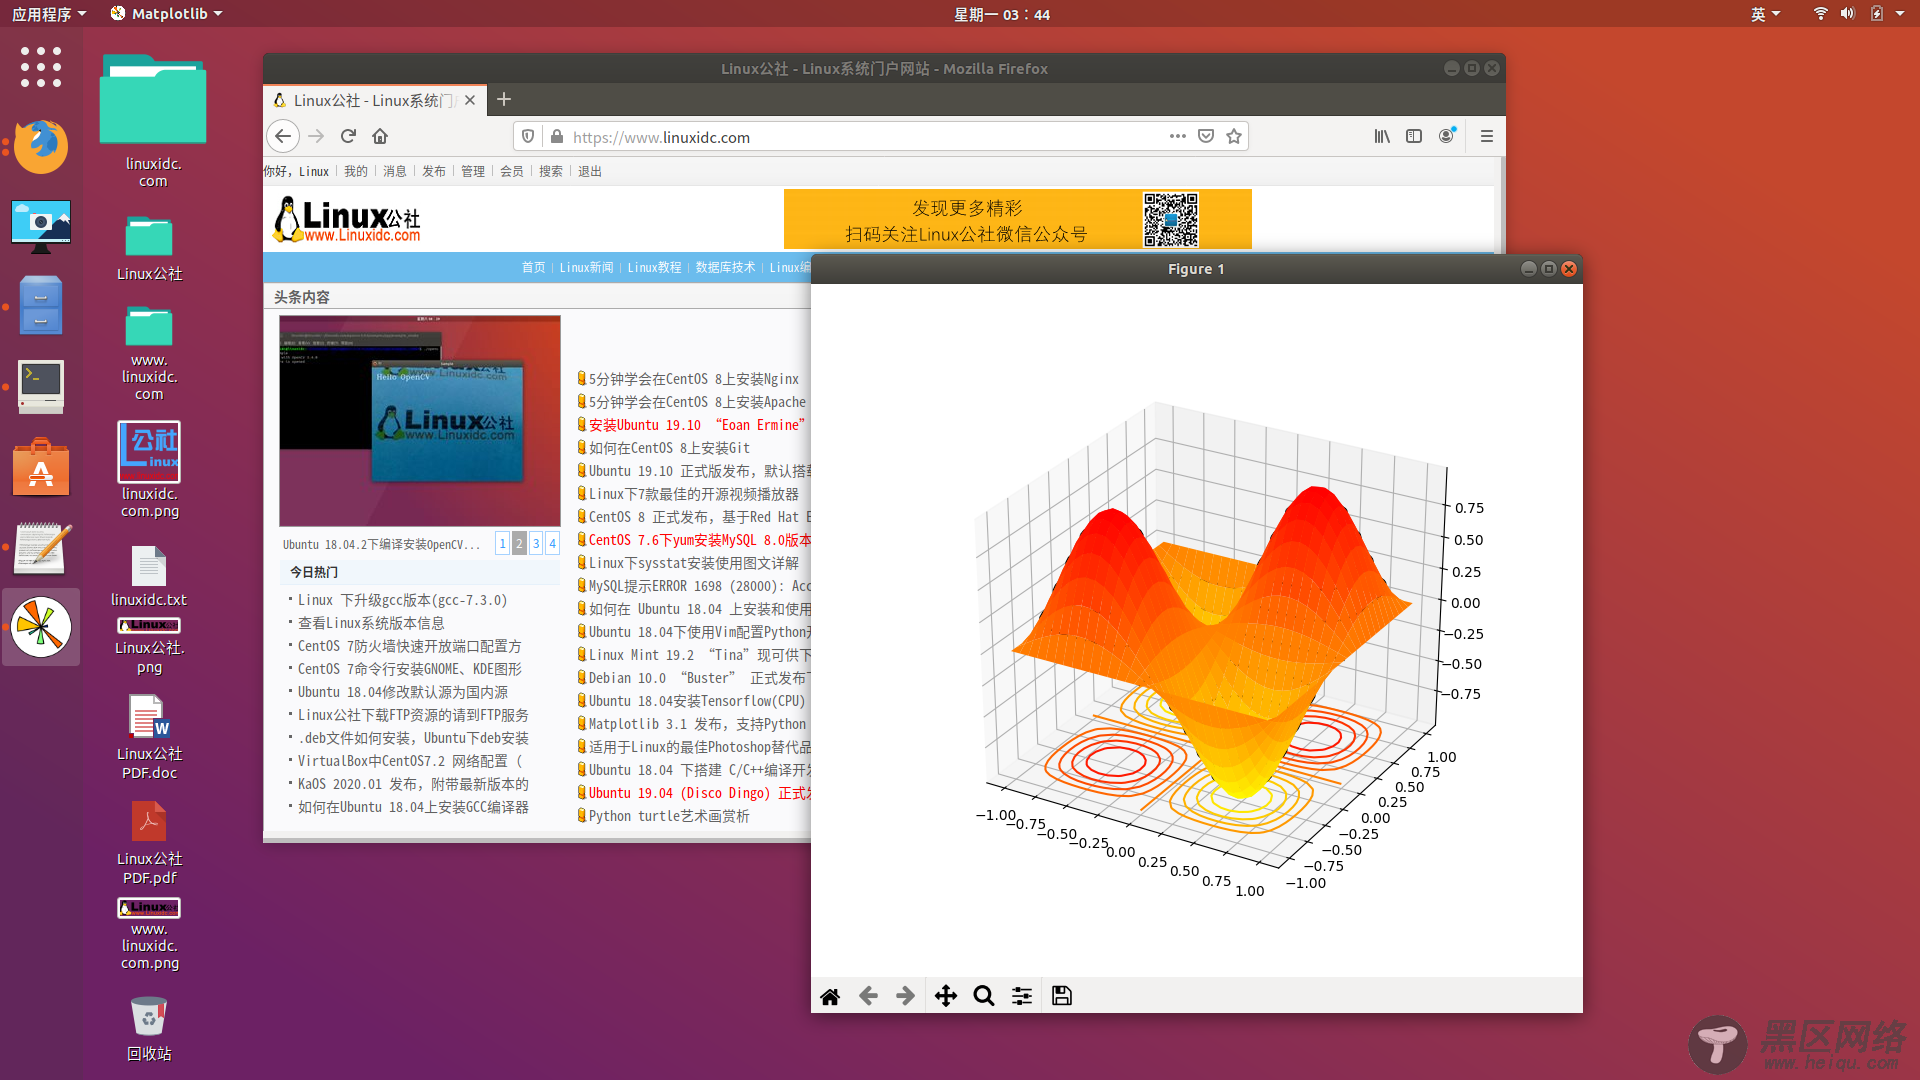Screen dimensions: 1920x1080
Task: Go forward to next plot view
Action: (x=905, y=996)
